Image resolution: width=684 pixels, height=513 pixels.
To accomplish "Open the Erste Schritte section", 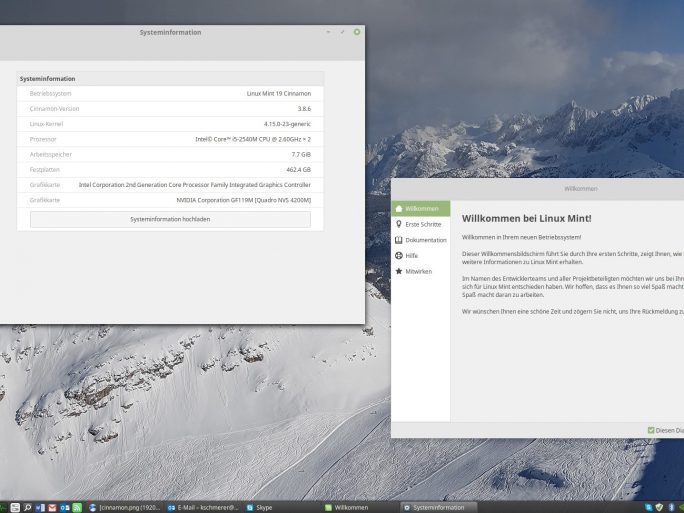I will pyautogui.click(x=421, y=224).
